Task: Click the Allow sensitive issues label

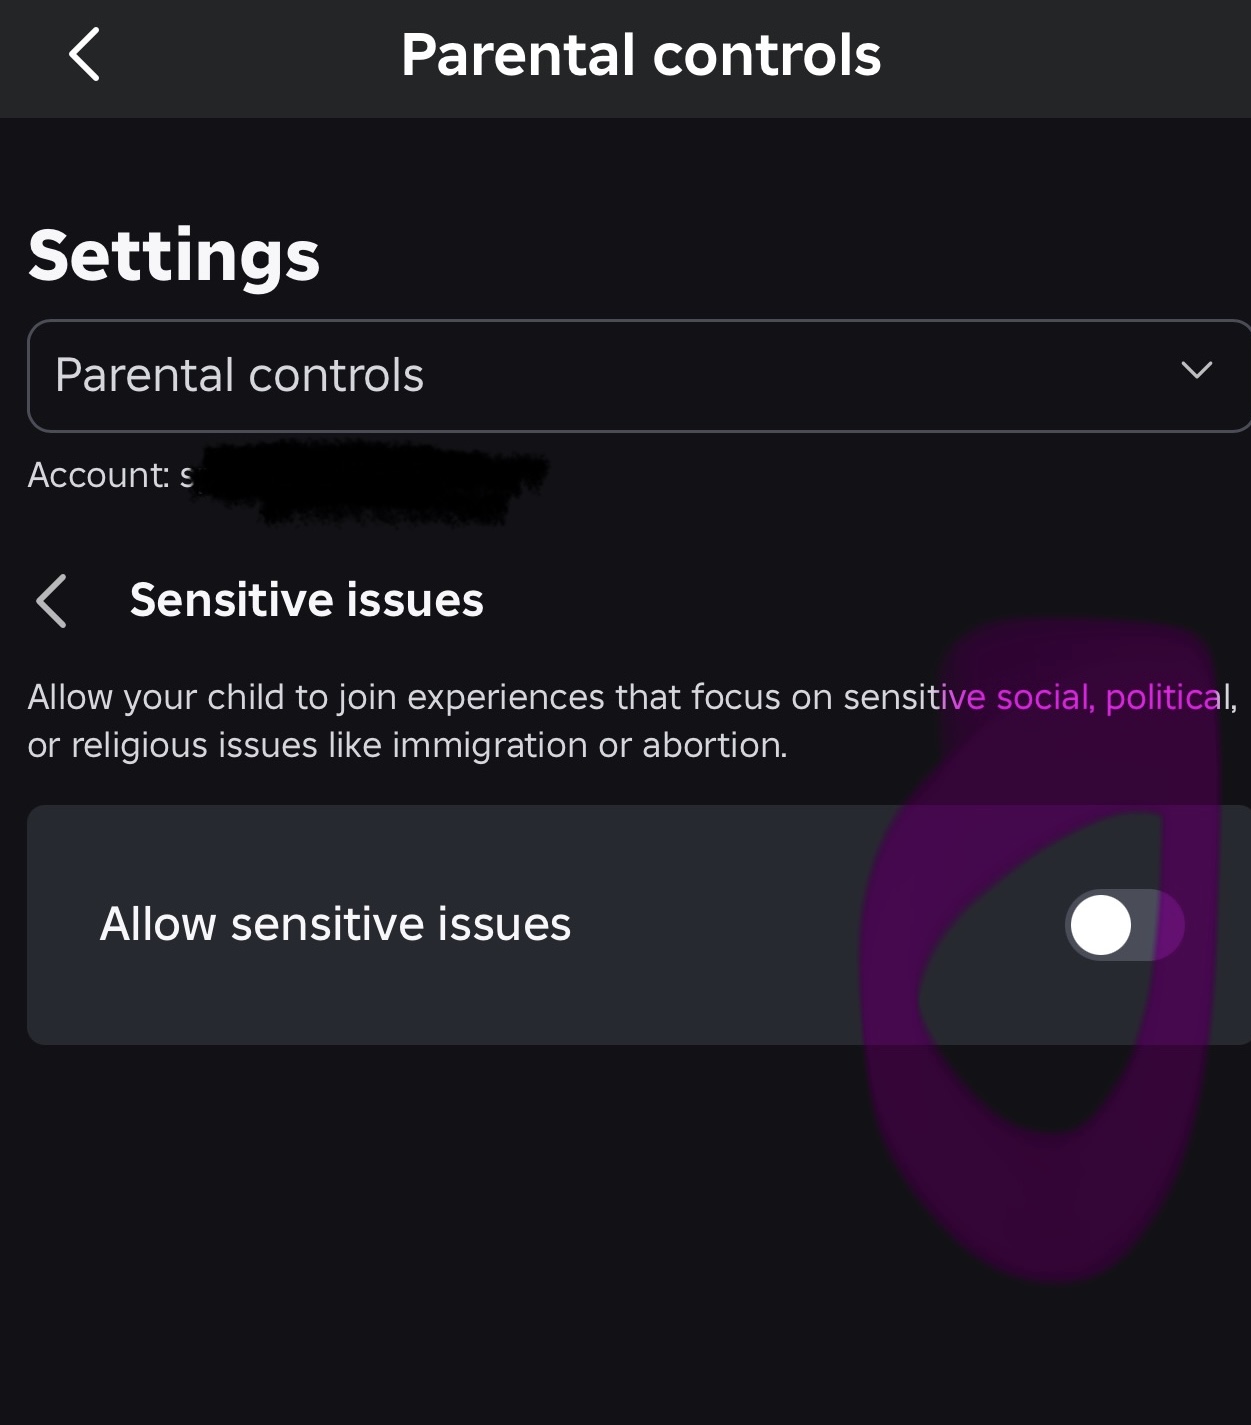Action: coord(335,924)
